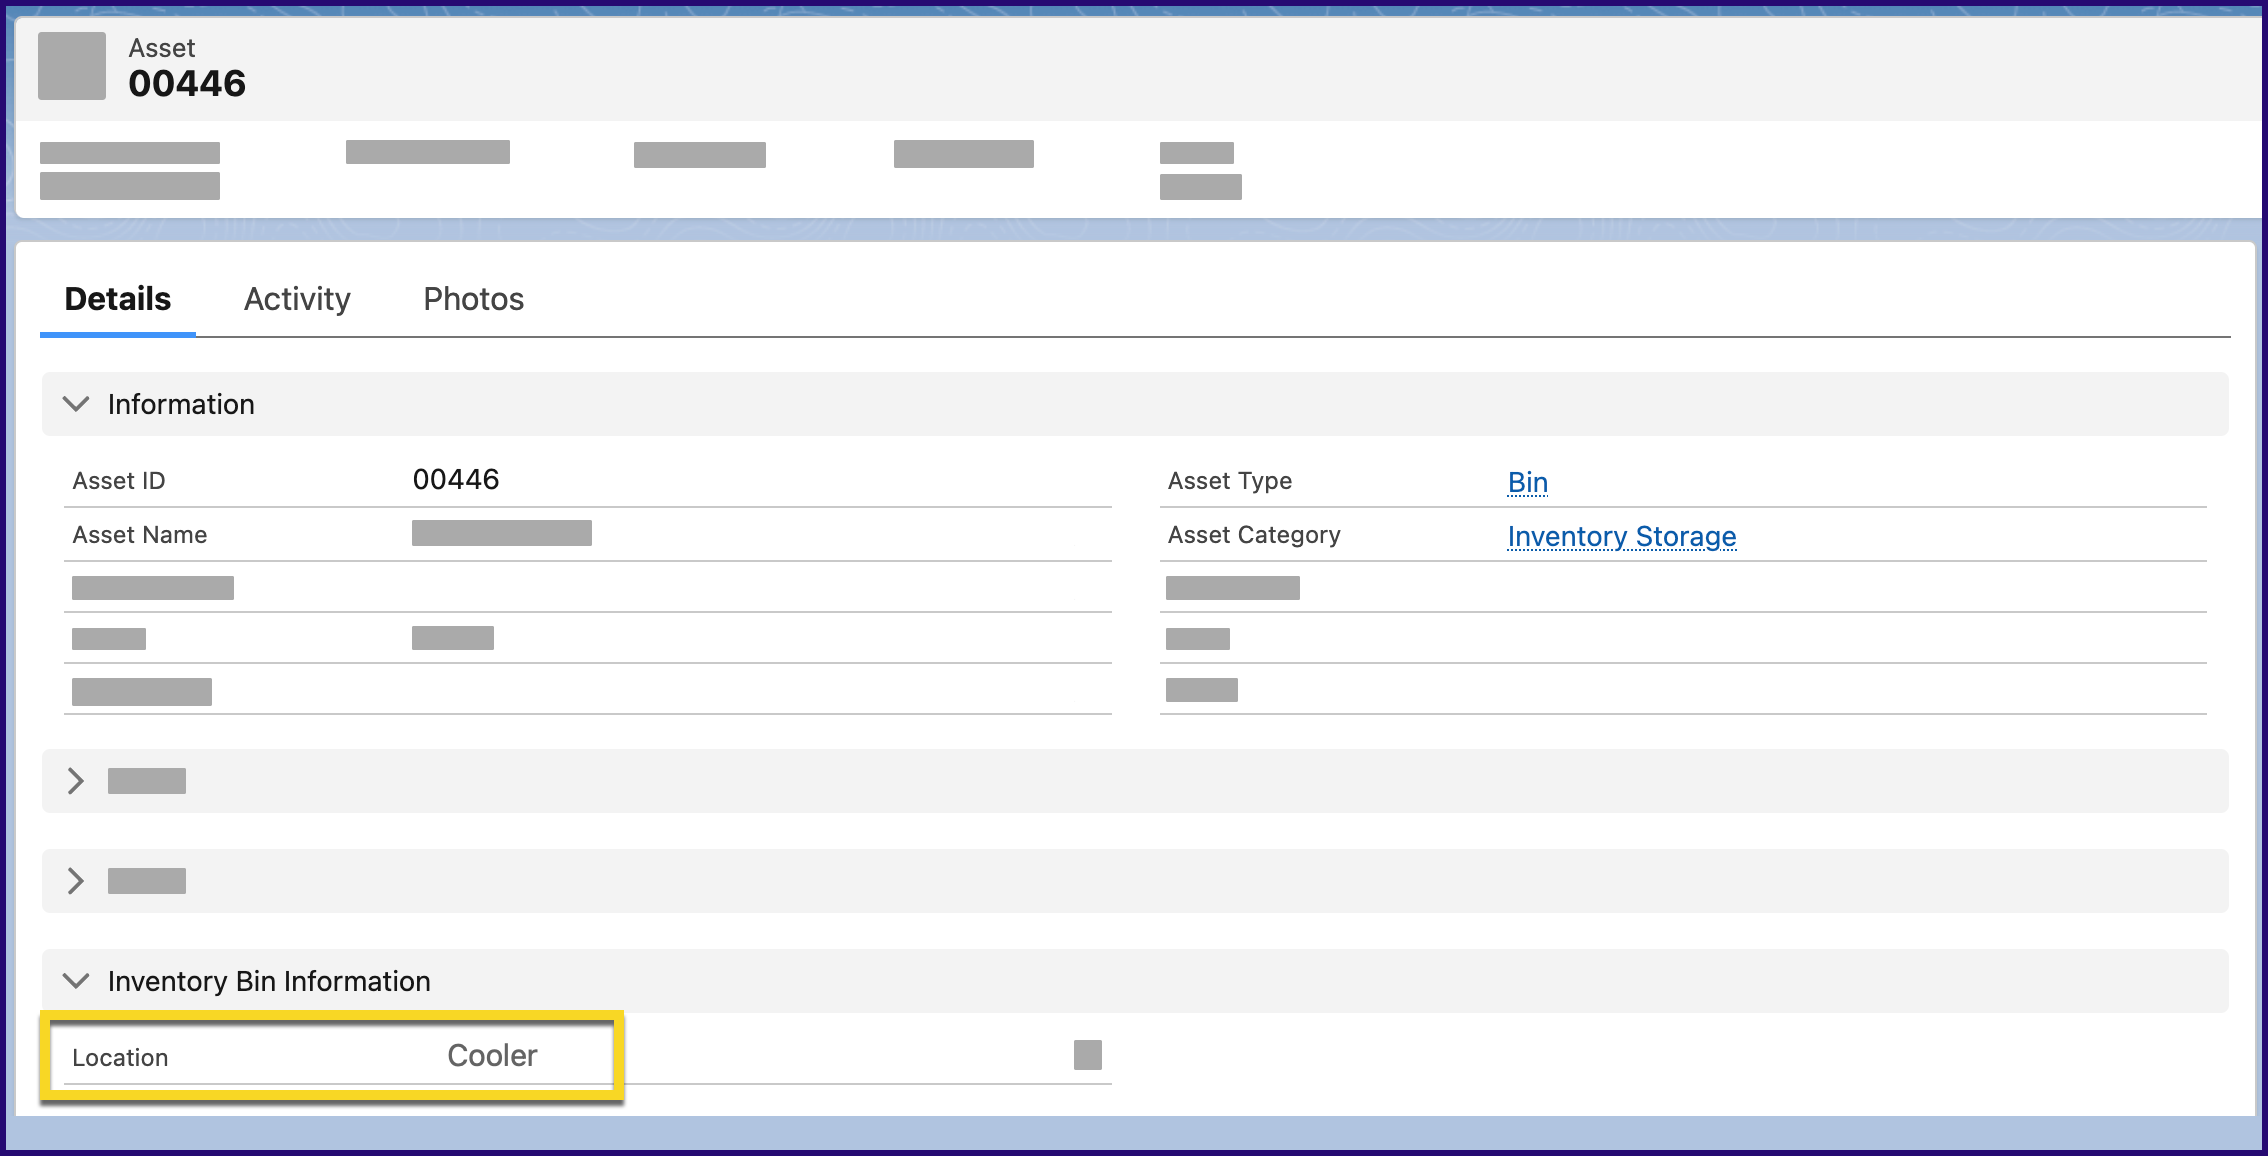Open the Bin asset type link
The image size is (2268, 1156).
click(1527, 482)
